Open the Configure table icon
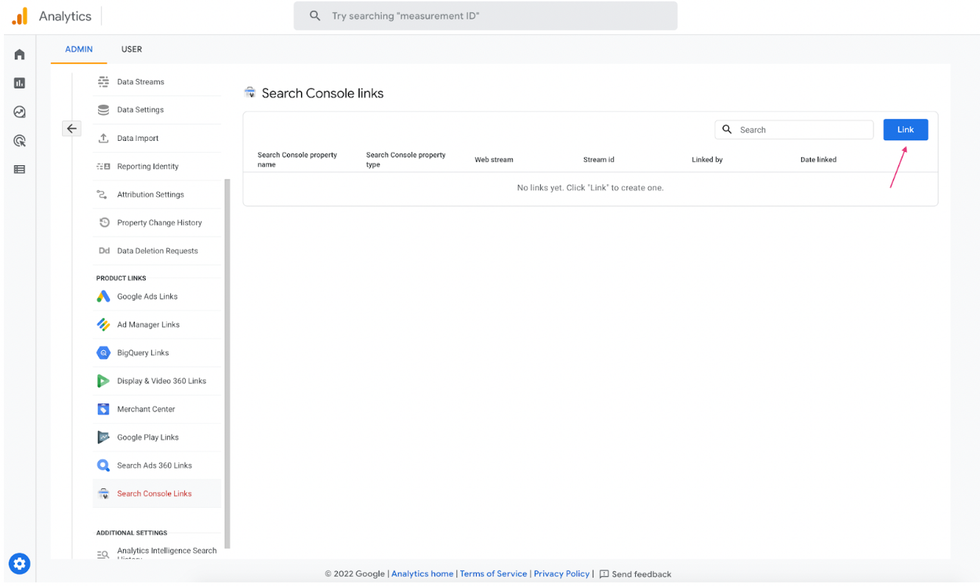 pyautogui.click(x=19, y=170)
